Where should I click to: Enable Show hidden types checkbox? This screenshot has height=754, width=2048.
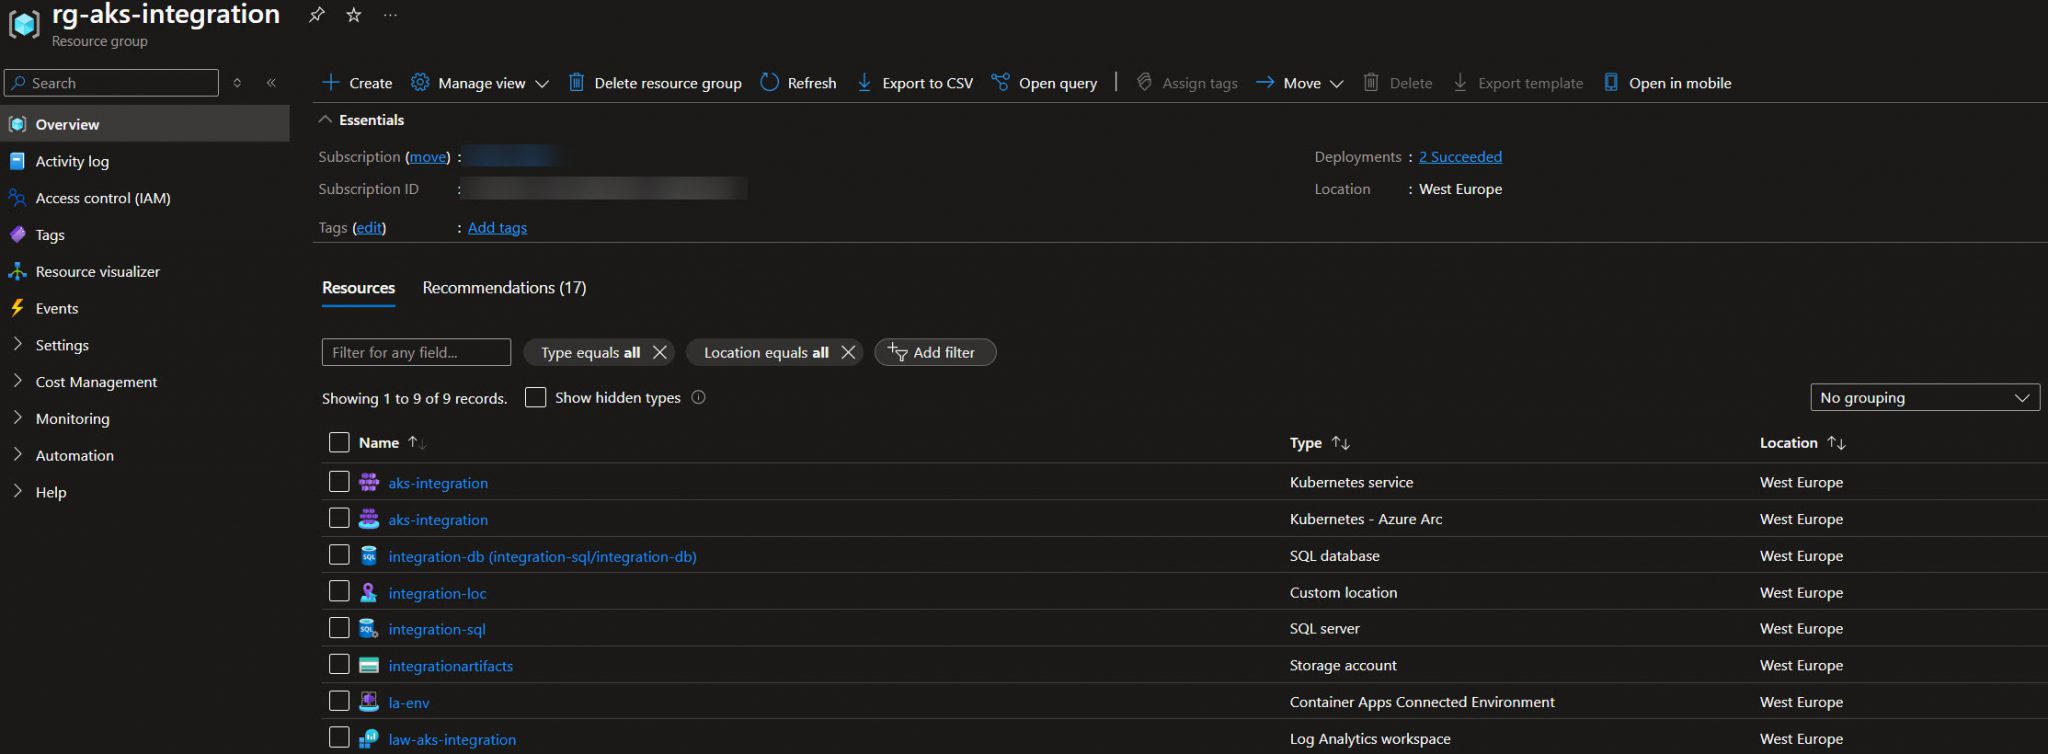pos(536,398)
